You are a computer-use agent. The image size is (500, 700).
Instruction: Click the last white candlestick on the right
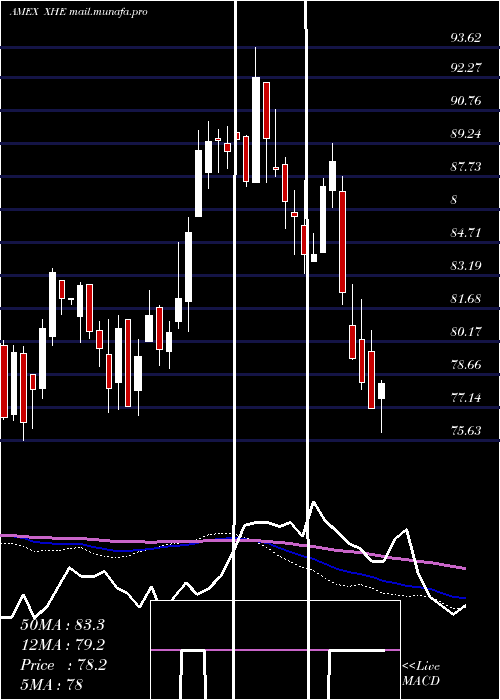(381, 391)
